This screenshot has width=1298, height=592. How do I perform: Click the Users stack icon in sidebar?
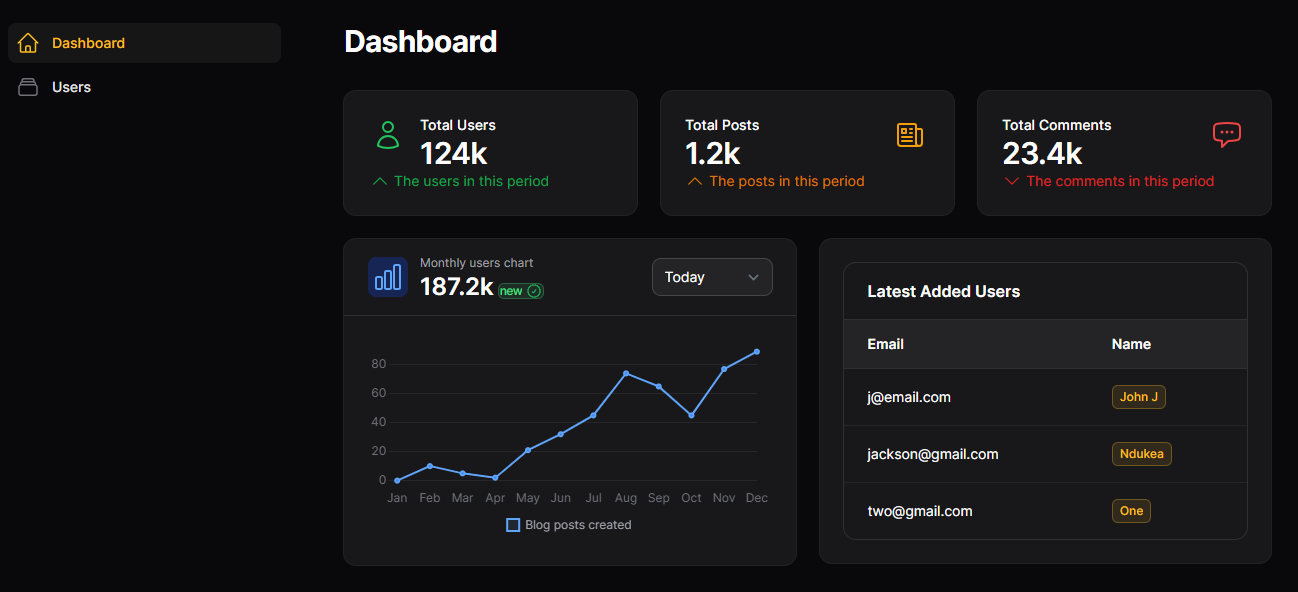point(28,87)
